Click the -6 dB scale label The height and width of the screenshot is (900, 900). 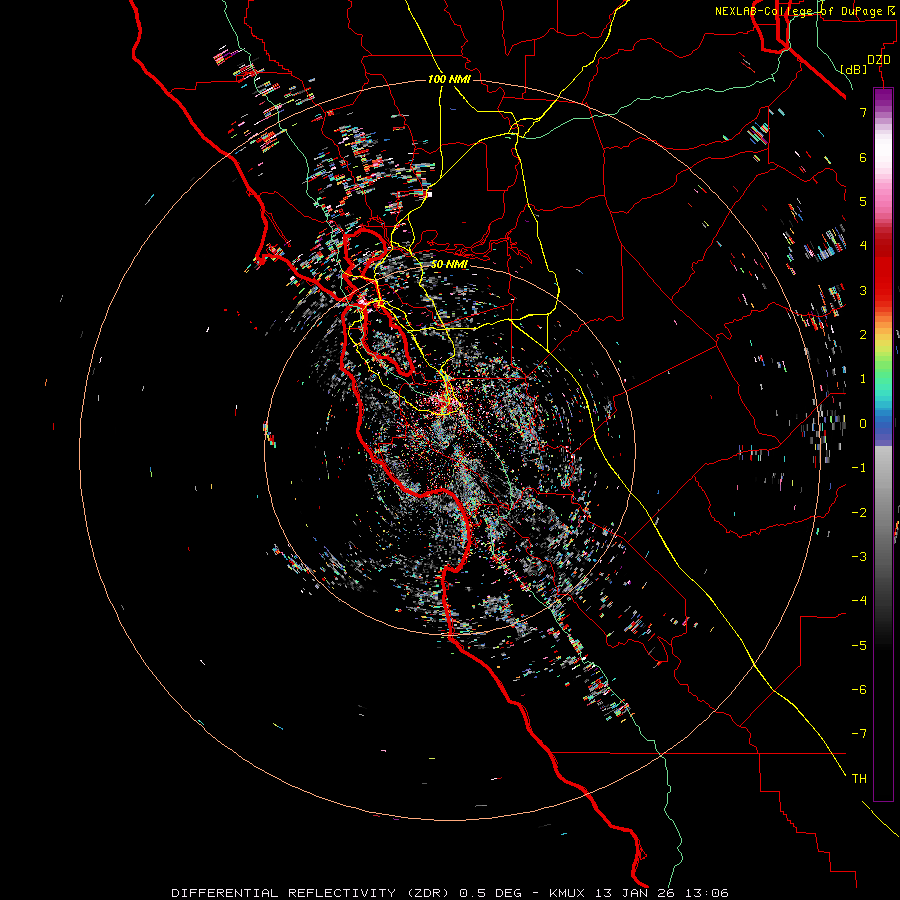point(859,690)
